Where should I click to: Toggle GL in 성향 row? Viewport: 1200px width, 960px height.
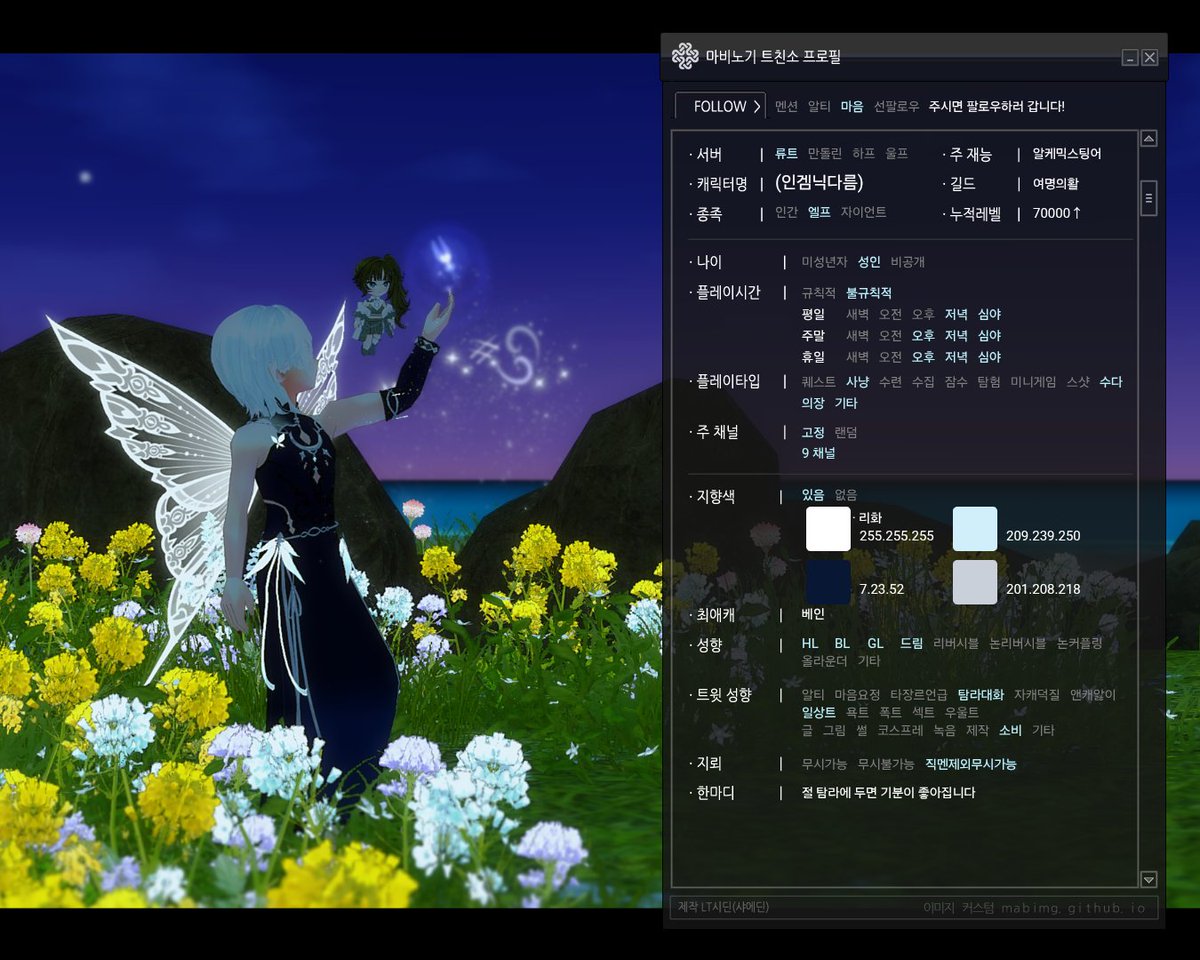point(876,643)
